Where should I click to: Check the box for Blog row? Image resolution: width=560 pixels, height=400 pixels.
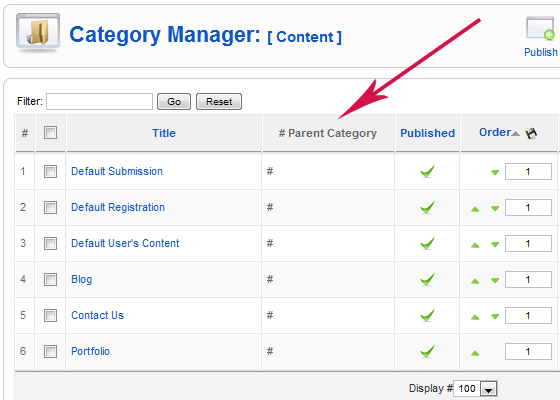click(50, 279)
